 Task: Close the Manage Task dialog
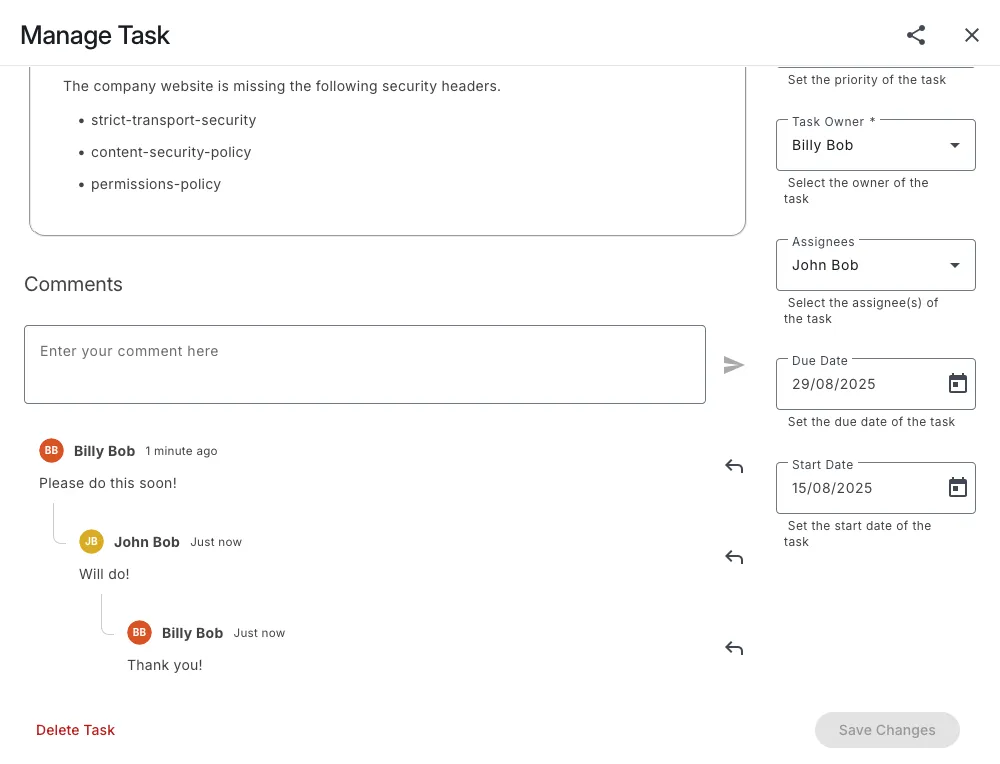tap(971, 35)
